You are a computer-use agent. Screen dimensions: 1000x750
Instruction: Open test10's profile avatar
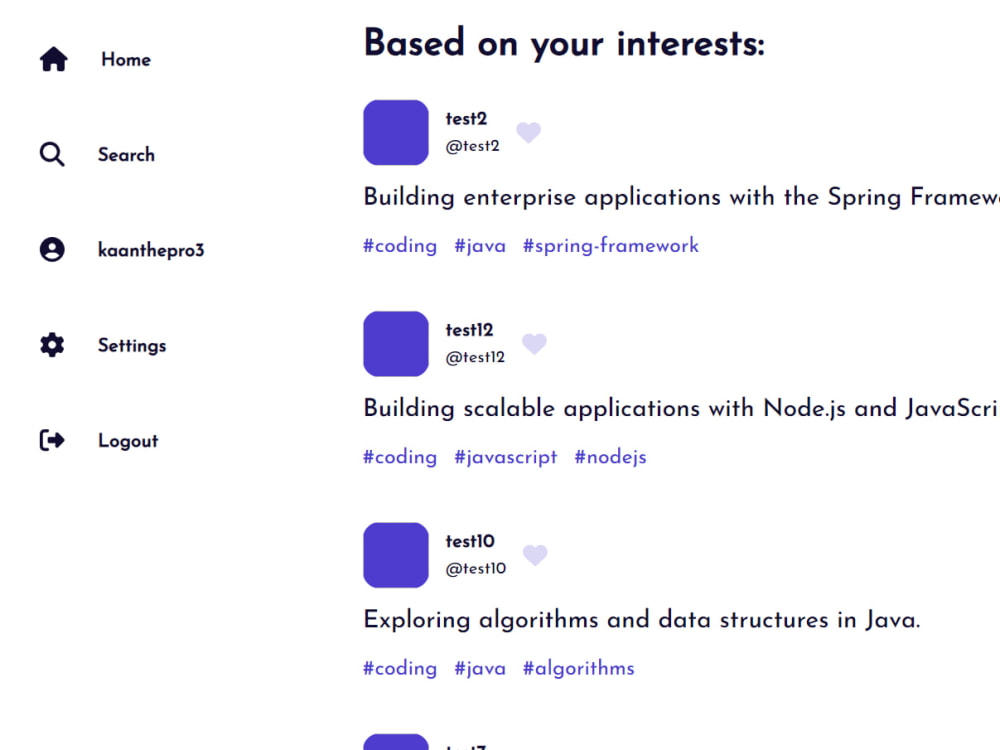[x=396, y=555]
